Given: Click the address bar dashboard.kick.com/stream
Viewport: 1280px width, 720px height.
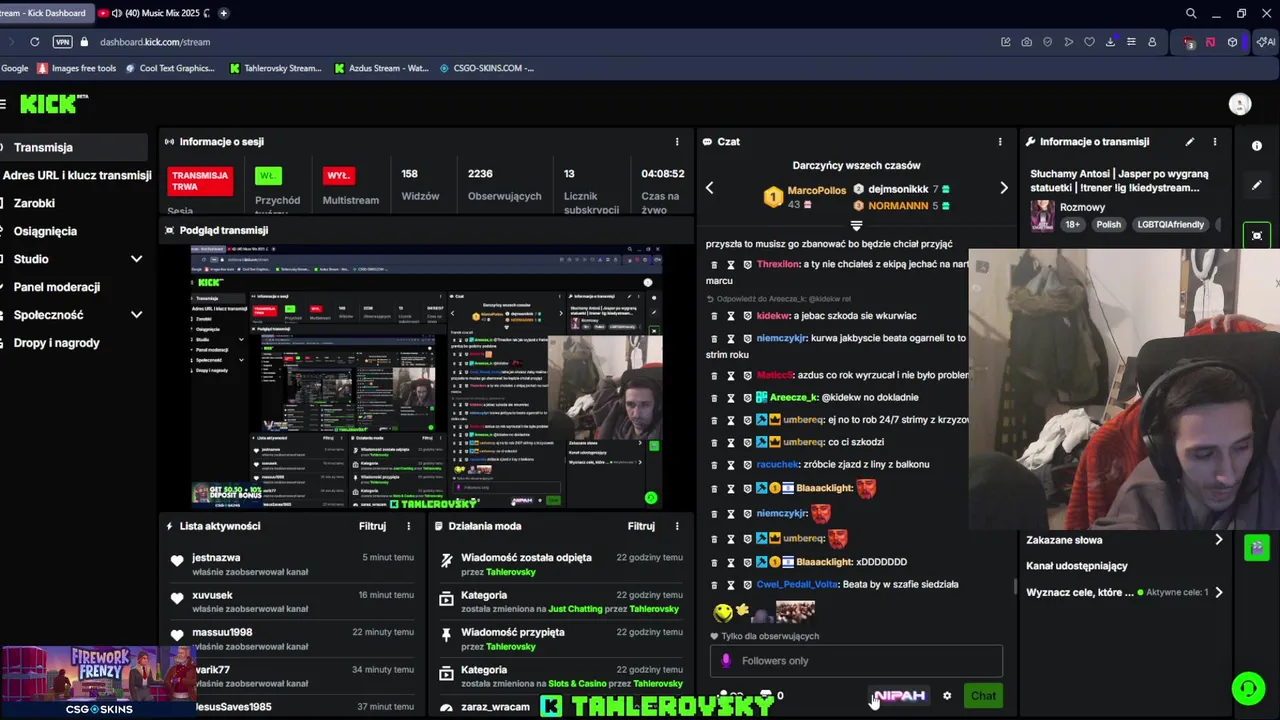Looking at the screenshot, I should [x=155, y=42].
